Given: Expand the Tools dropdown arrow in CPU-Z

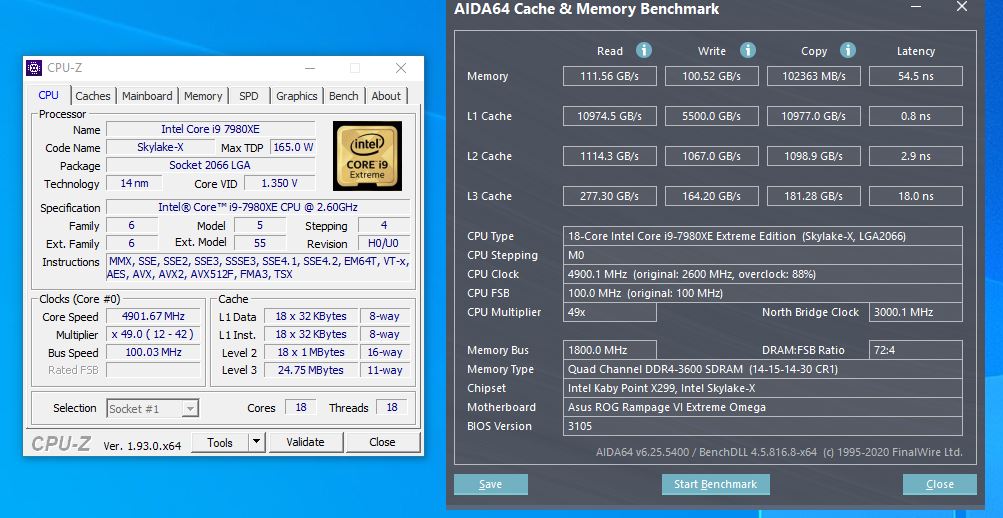Looking at the screenshot, I should [256, 442].
